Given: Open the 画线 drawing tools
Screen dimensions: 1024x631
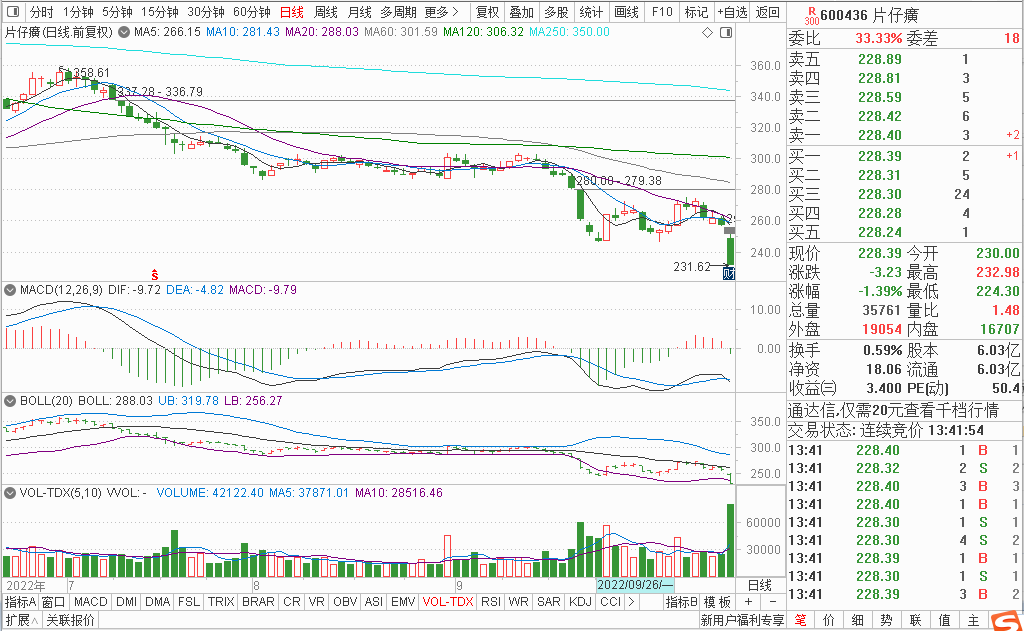Looking at the screenshot, I should point(626,12).
